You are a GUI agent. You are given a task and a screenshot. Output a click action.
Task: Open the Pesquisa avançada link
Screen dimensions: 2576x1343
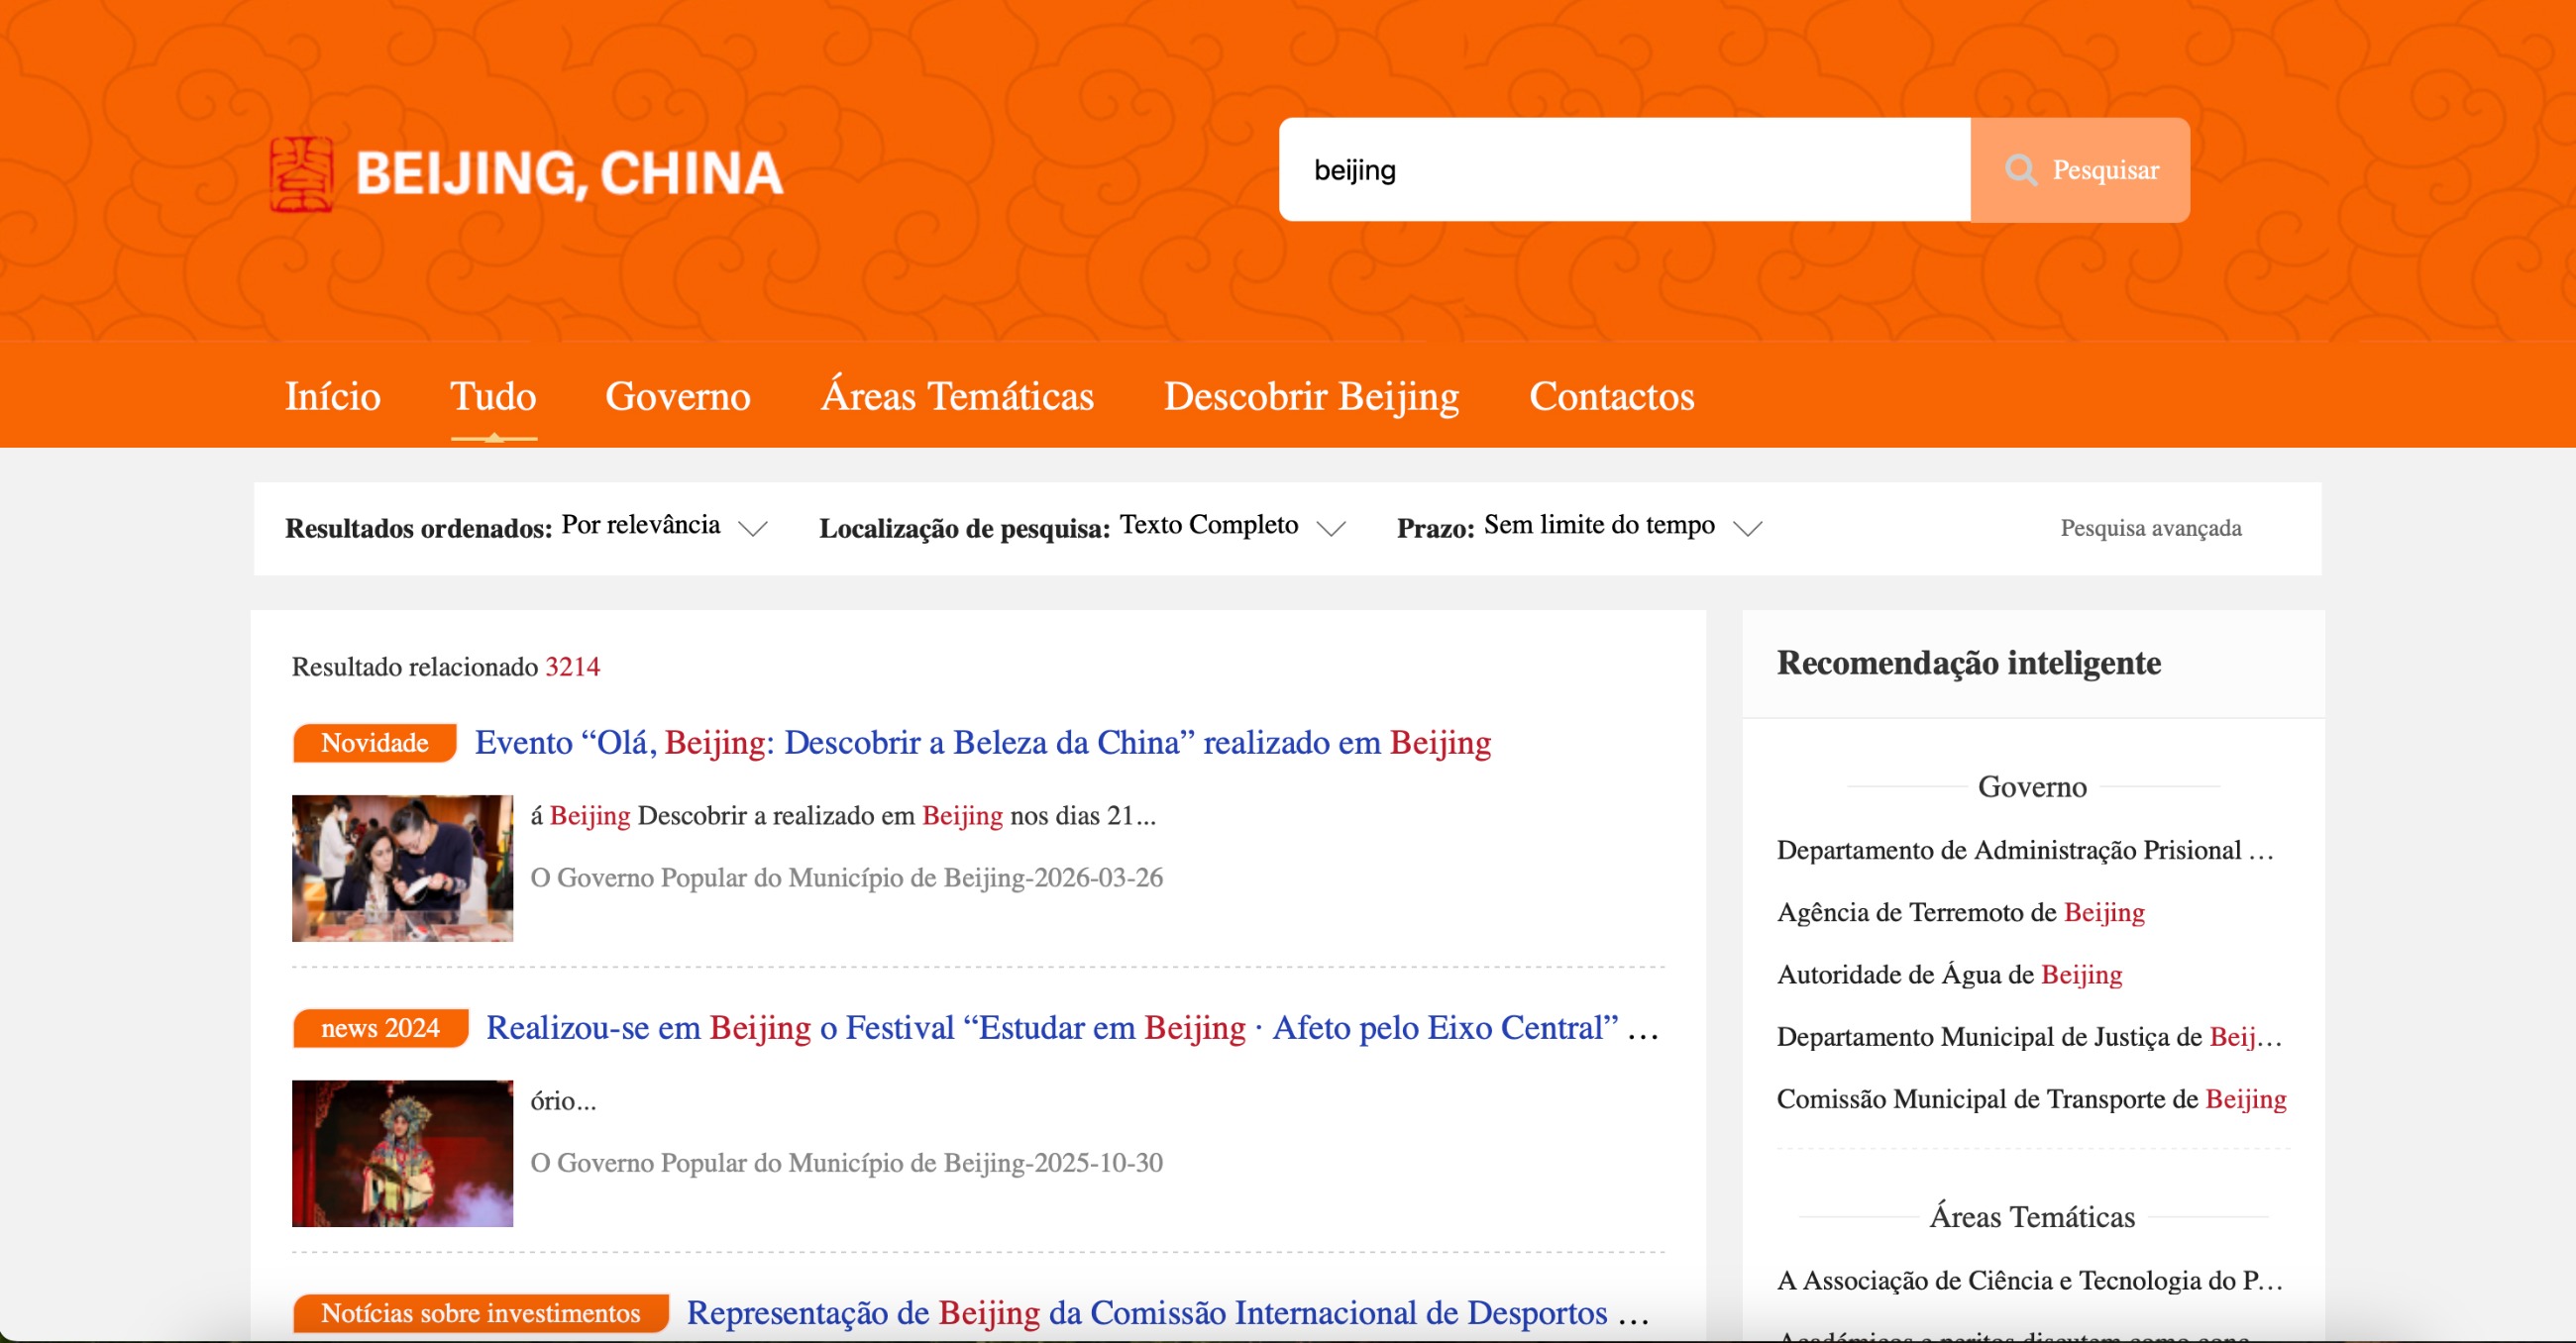tap(2150, 528)
